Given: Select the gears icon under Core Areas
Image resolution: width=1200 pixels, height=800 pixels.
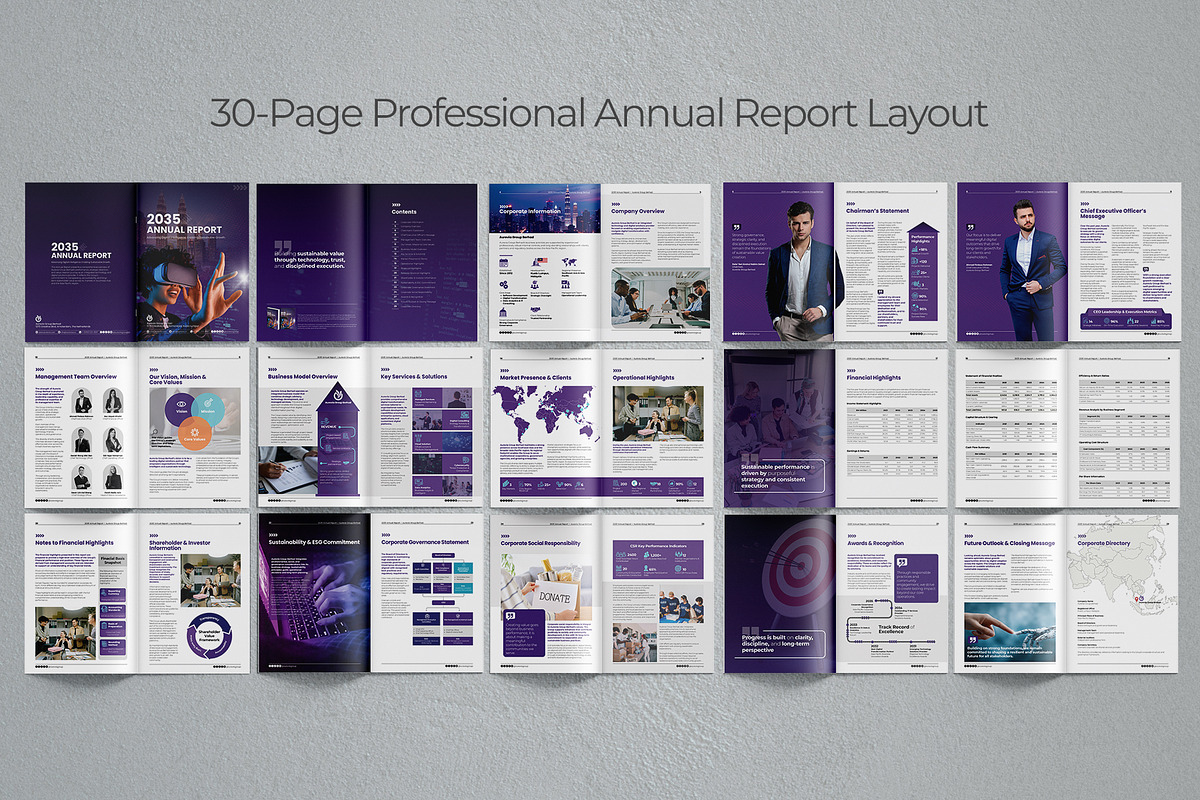Looking at the screenshot, I should click(x=503, y=285).
